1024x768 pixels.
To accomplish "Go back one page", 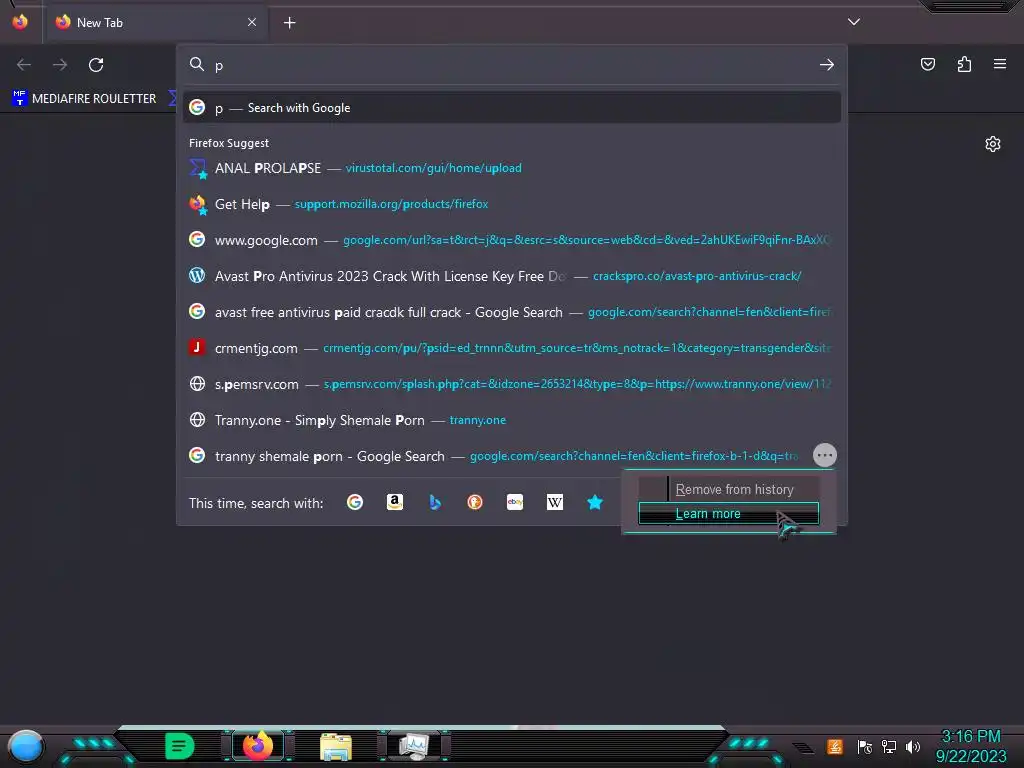I will [x=24, y=65].
